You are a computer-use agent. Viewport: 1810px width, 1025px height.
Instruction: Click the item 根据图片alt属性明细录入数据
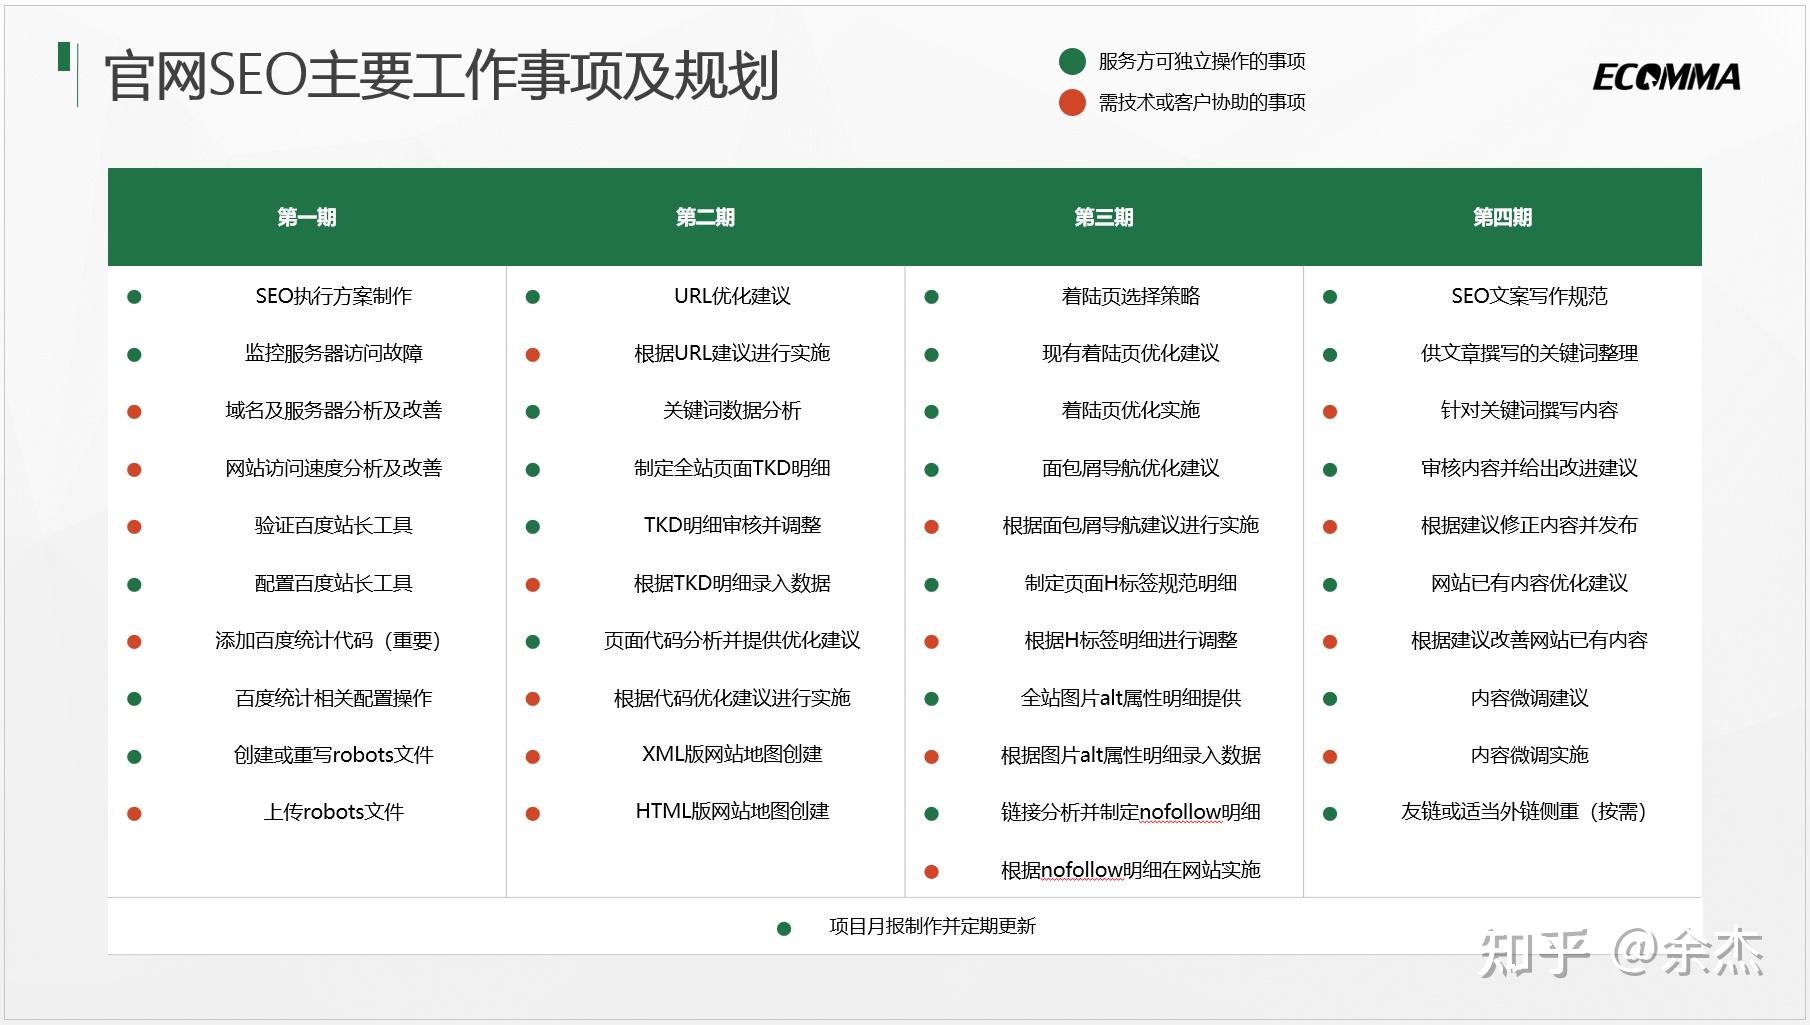tap(1131, 755)
